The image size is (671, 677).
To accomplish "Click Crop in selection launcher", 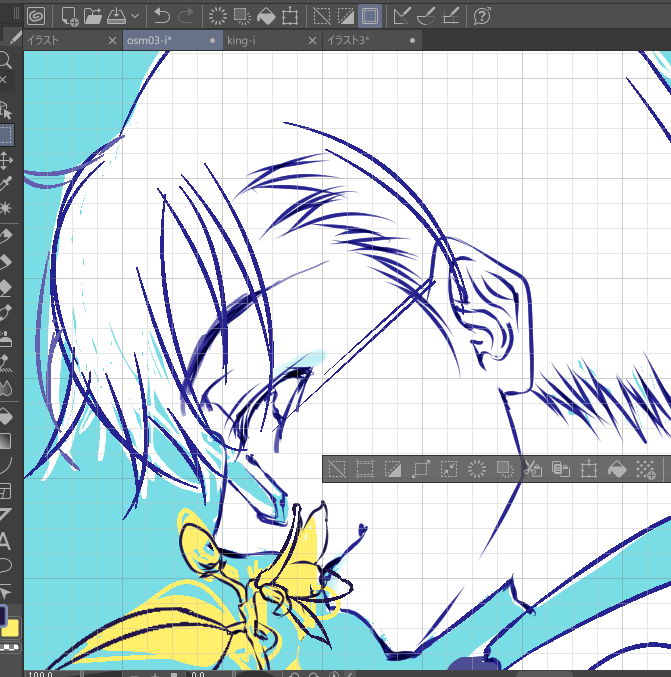I will coord(364,469).
